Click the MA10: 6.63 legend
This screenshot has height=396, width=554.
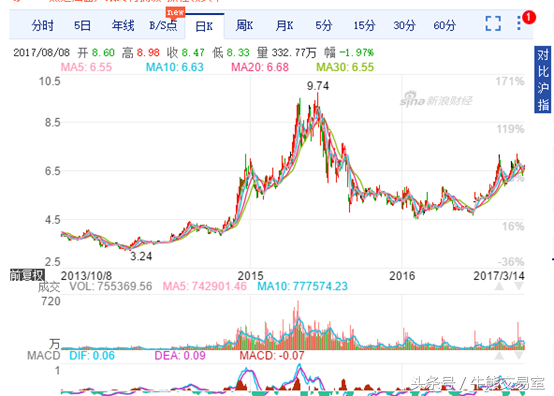coord(175,67)
